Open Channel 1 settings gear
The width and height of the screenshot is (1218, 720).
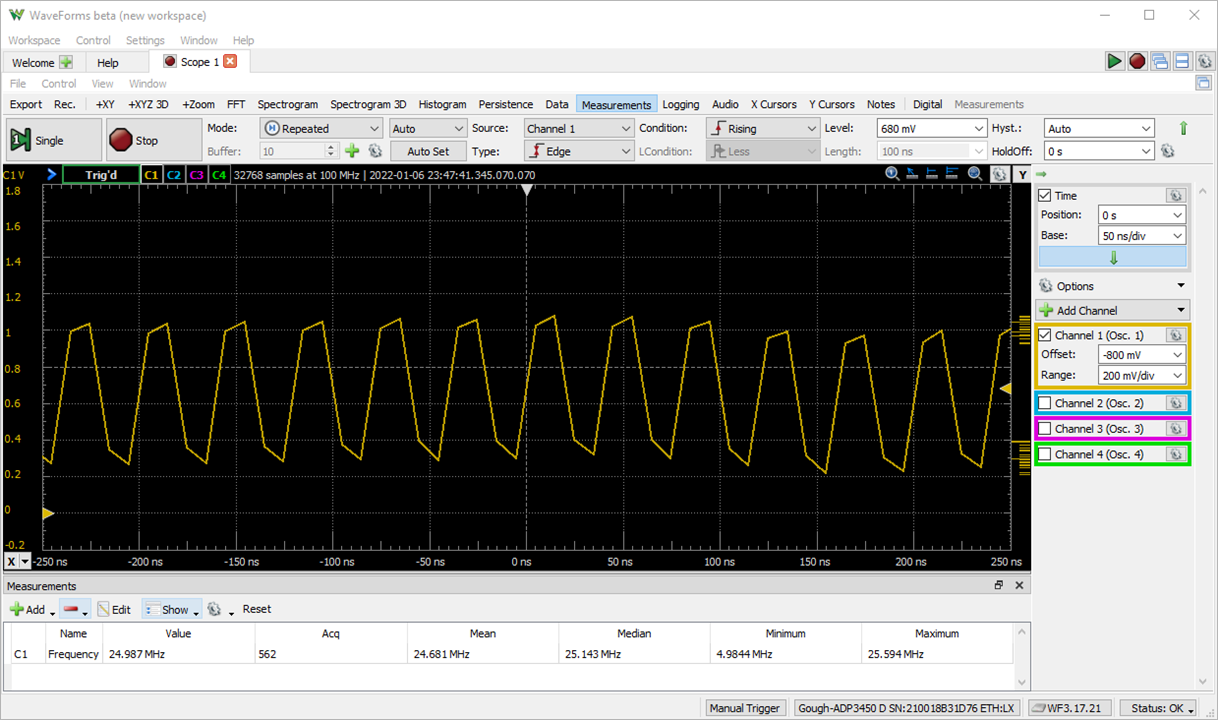[1176, 336]
